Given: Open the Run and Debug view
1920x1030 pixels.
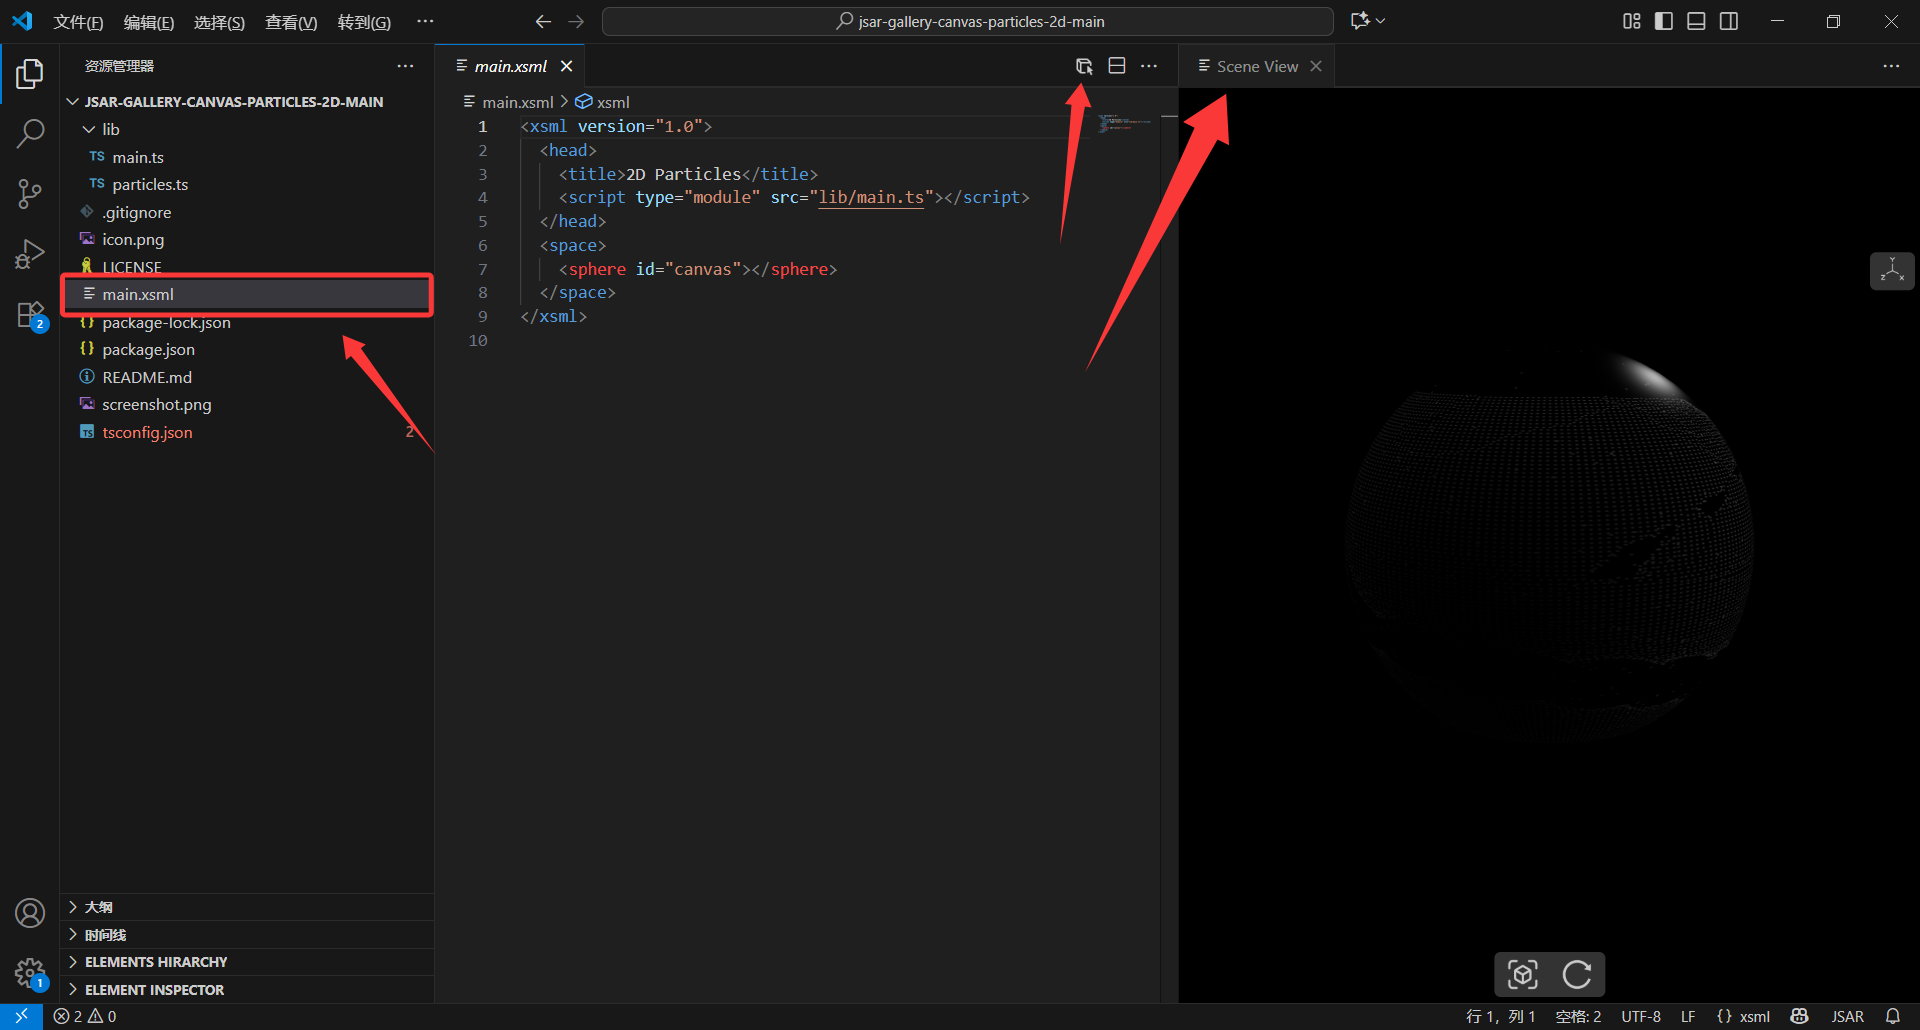Looking at the screenshot, I should (30, 254).
